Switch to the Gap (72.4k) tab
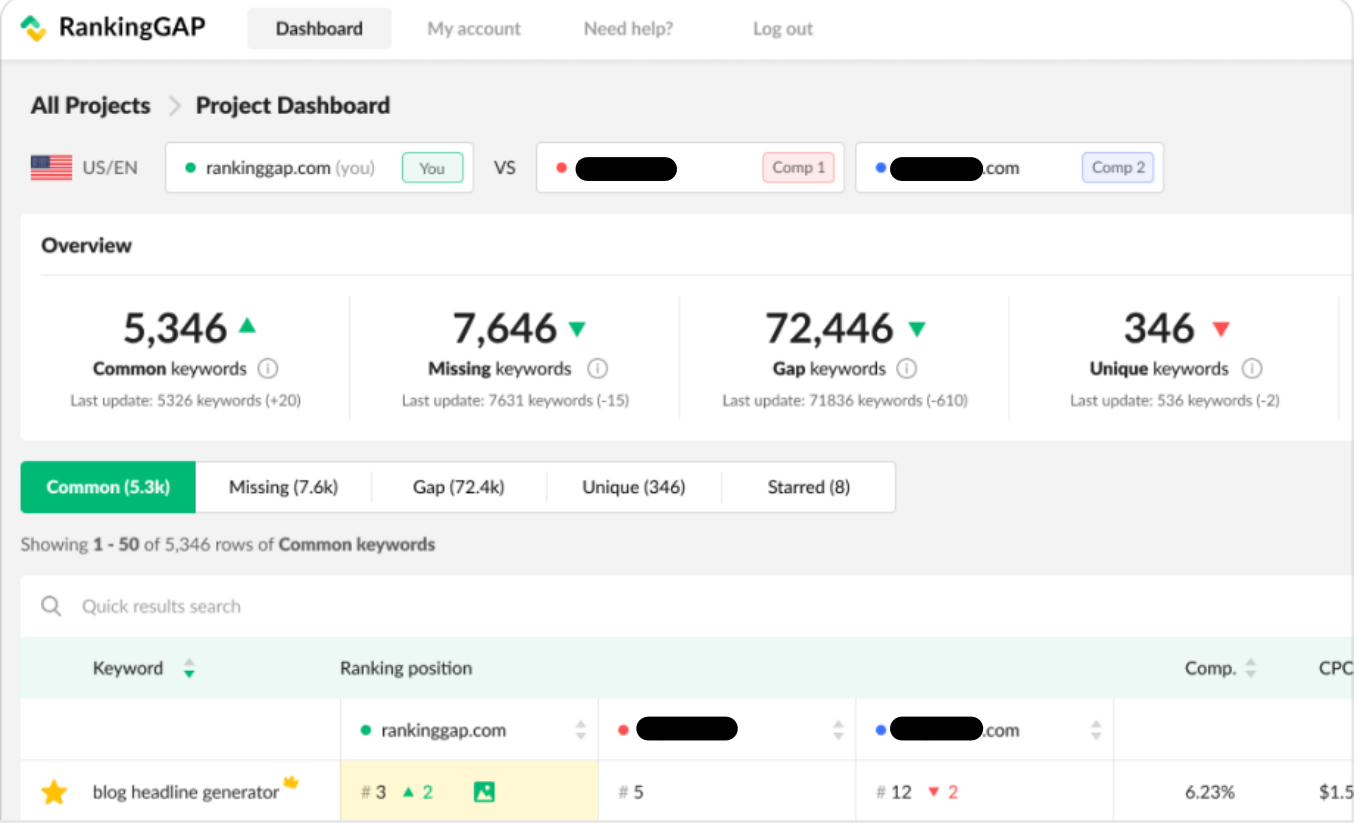The height and width of the screenshot is (823, 1354). pyautogui.click(x=459, y=487)
